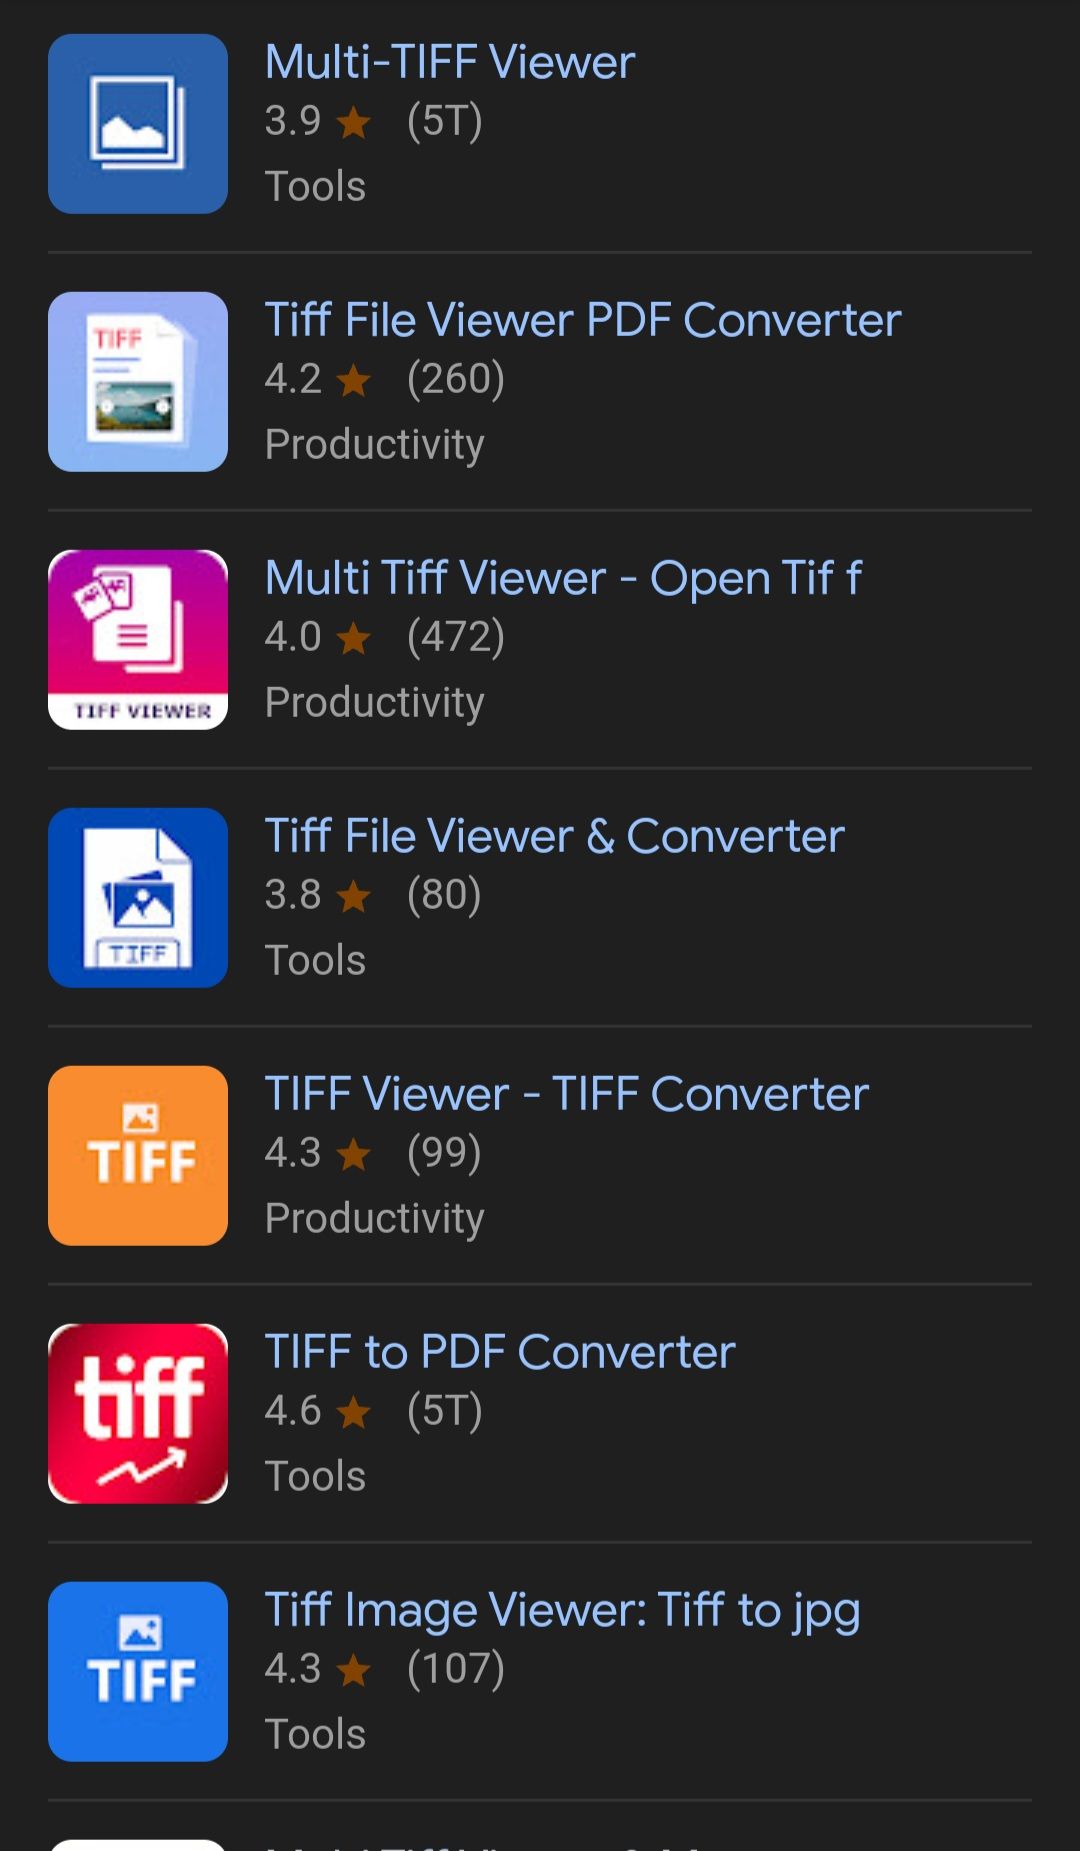Tap the (472) review count
The image size is (1080, 1851).
point(456,637)
